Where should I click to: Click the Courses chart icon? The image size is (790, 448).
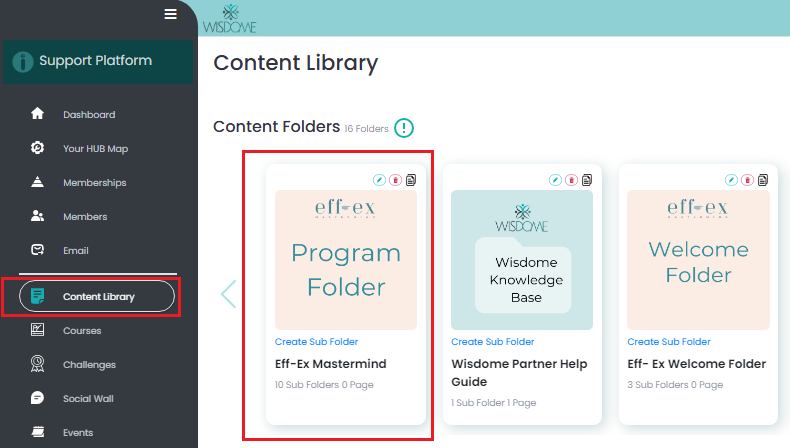point(37,330)
